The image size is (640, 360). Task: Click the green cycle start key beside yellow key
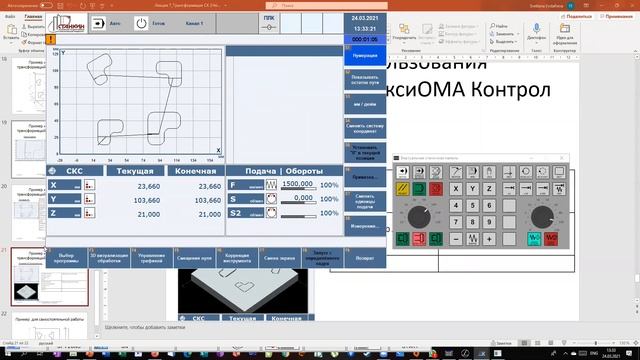click(419, 189)
